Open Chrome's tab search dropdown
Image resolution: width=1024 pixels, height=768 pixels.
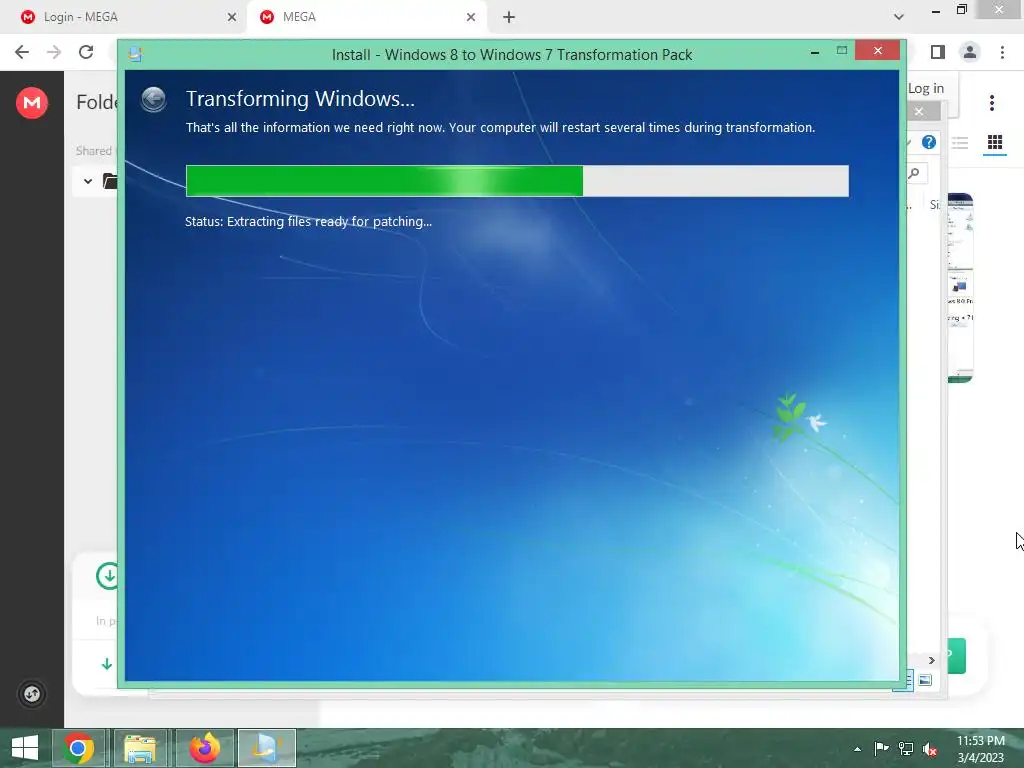[x=899, y=17]
